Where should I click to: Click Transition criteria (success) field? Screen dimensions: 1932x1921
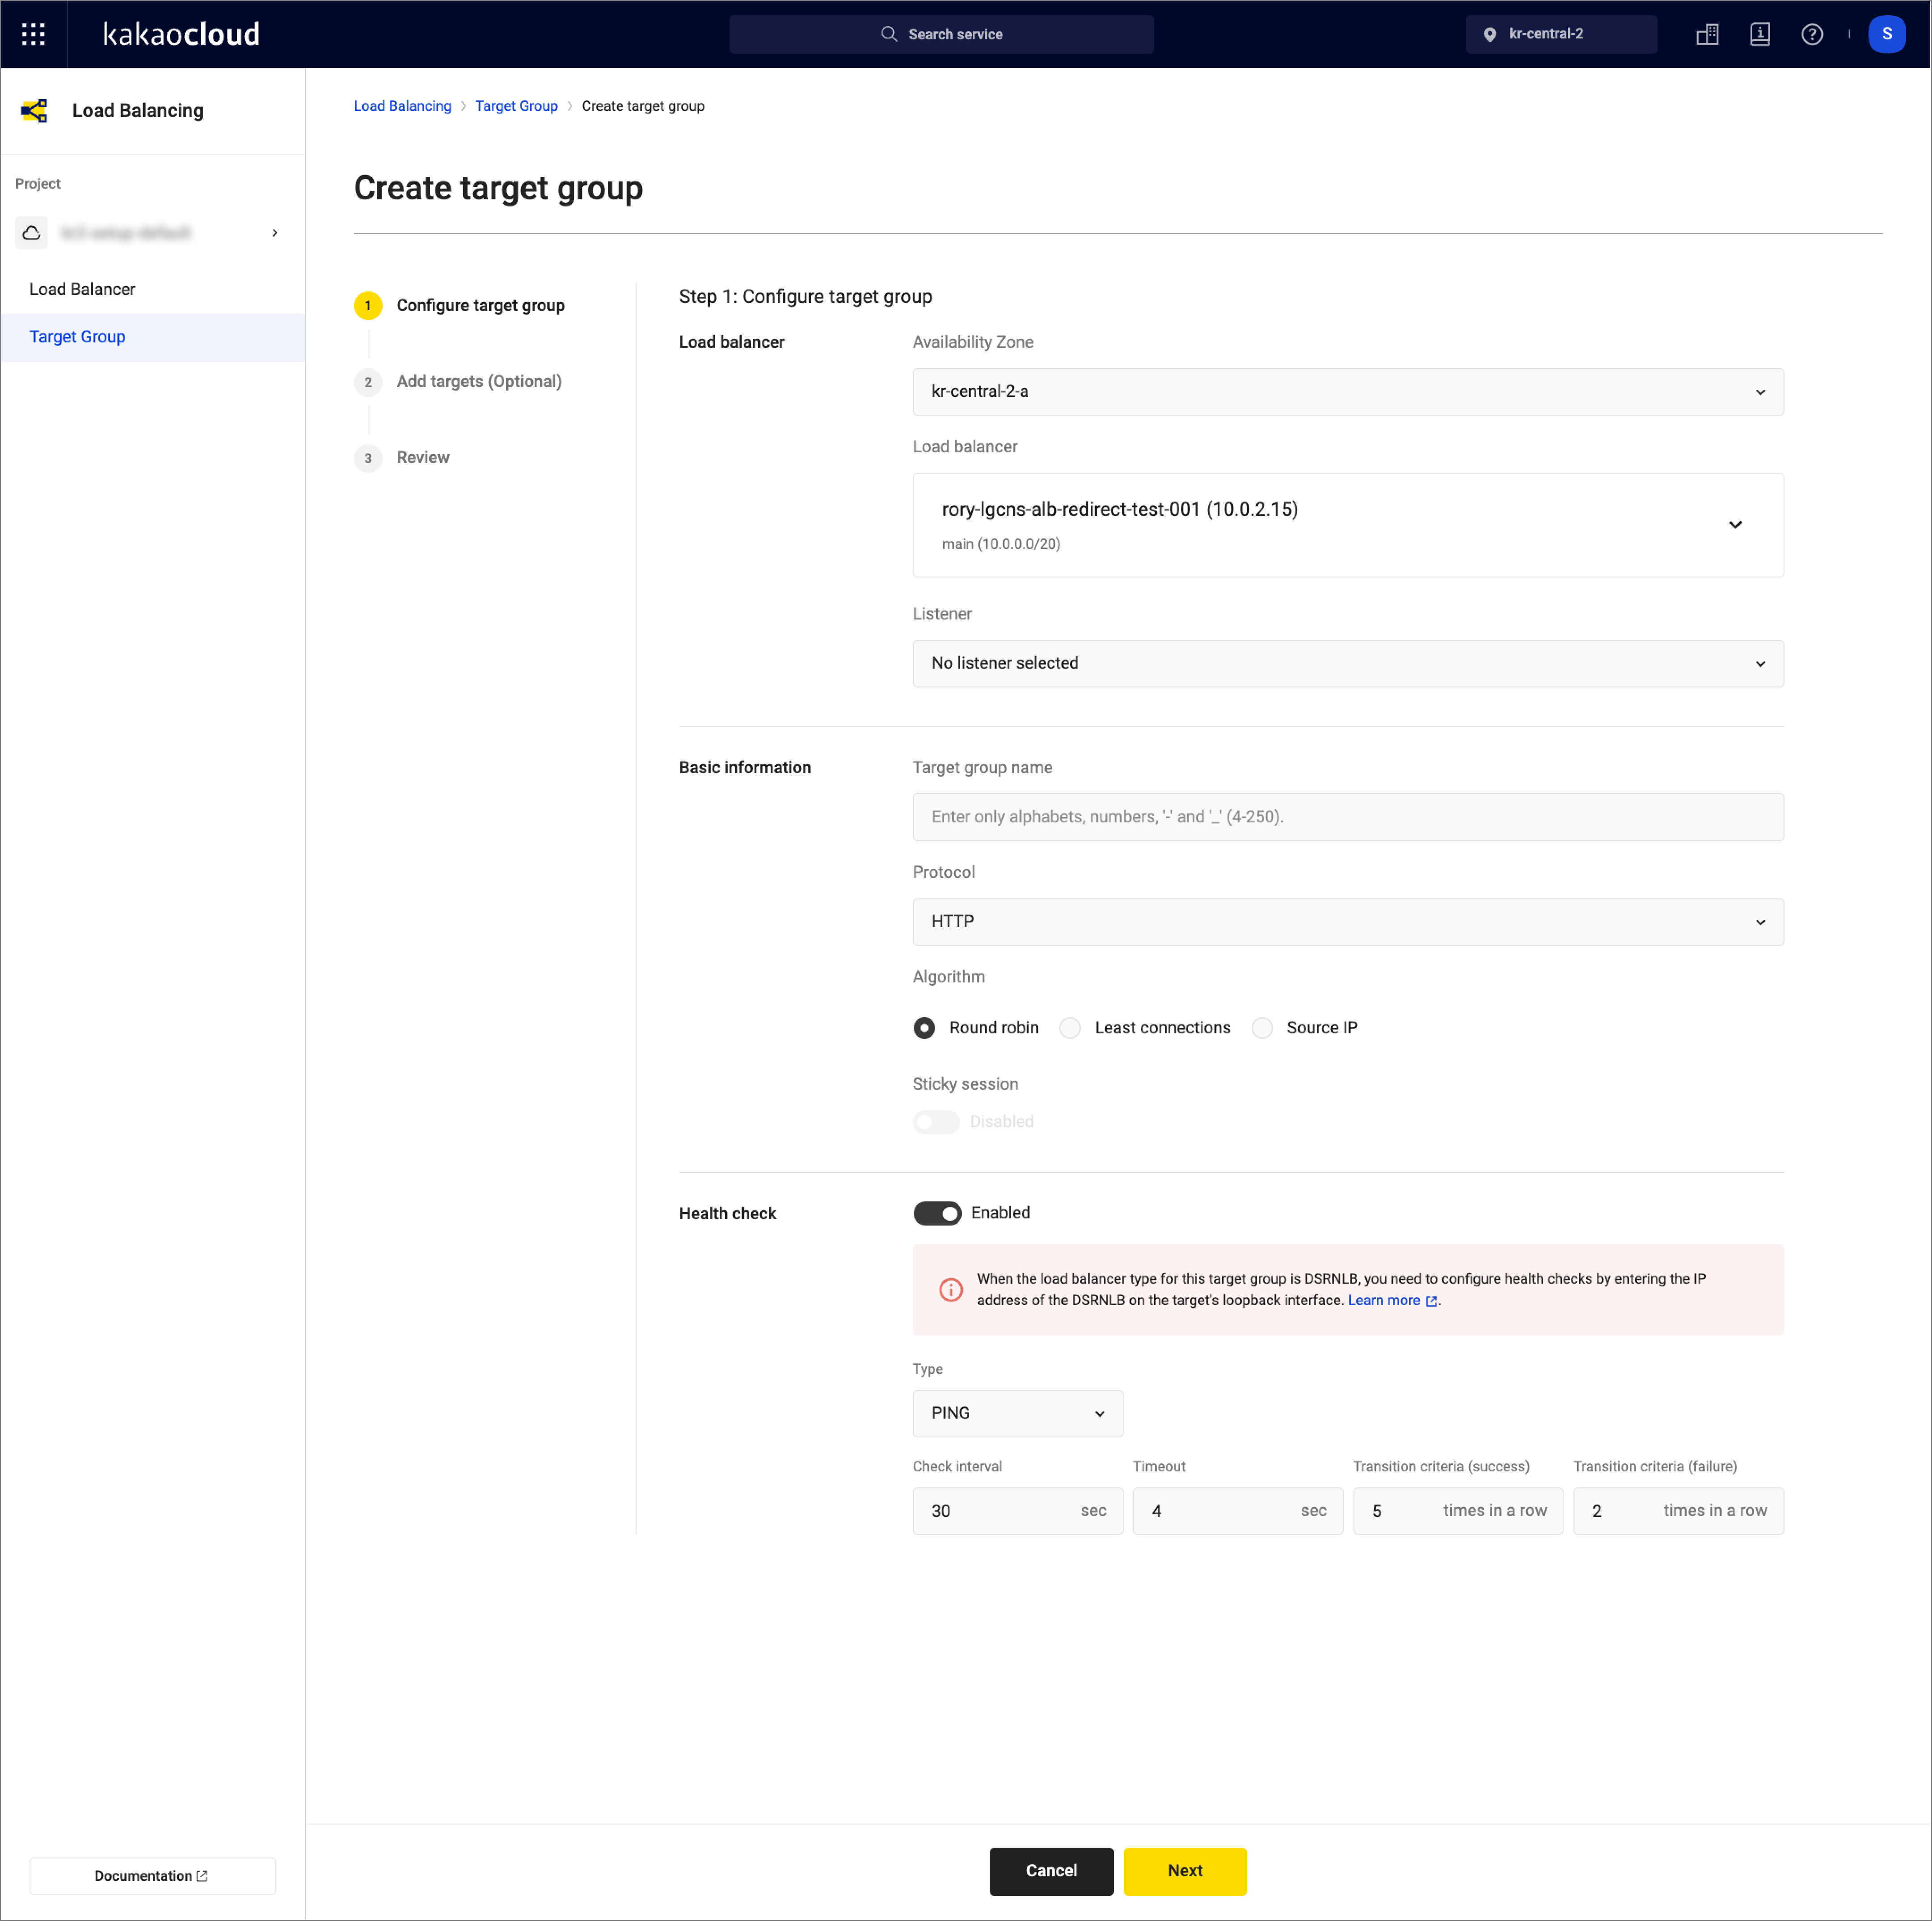1458,1511
